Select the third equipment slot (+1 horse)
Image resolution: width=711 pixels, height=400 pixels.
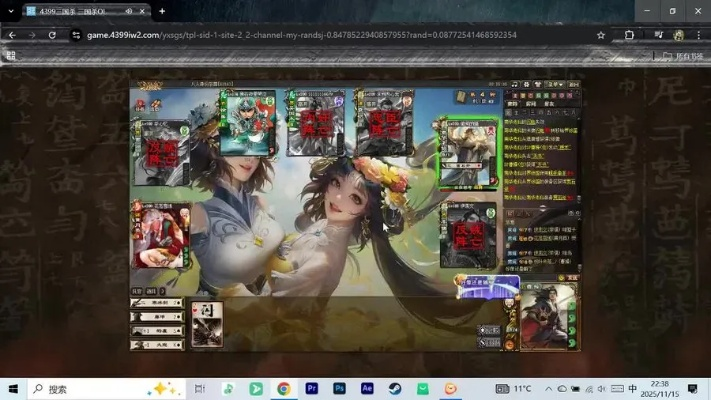point(157,331)
